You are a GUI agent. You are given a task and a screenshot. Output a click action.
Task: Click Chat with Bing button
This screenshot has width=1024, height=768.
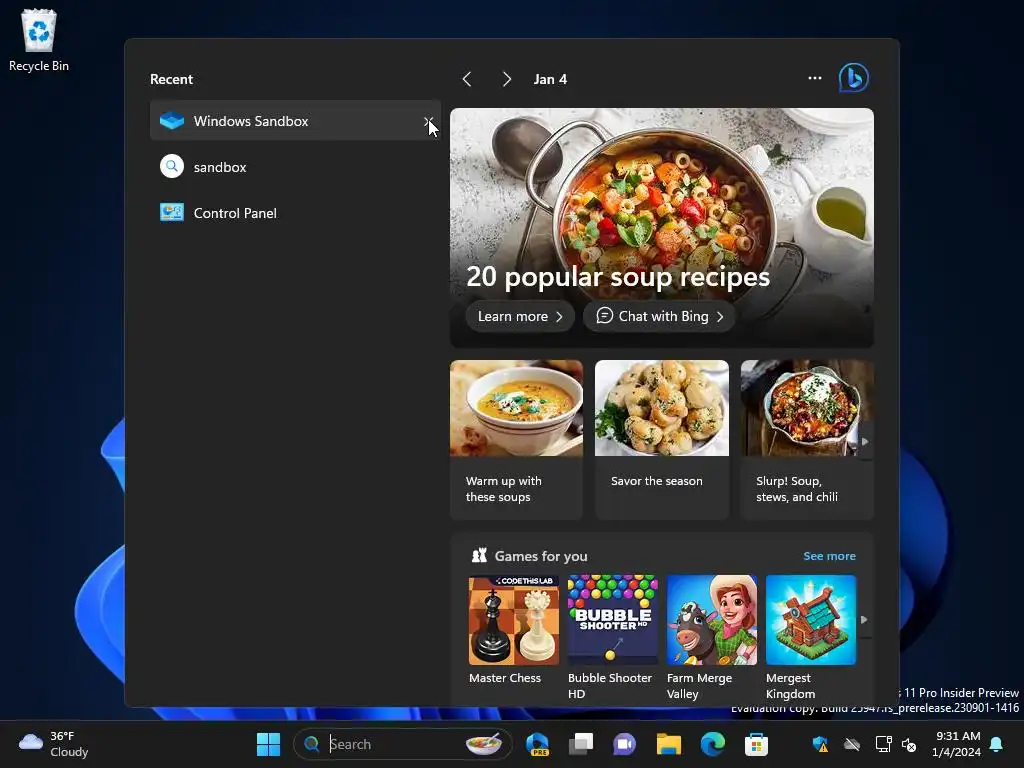(x=659, y=316)
